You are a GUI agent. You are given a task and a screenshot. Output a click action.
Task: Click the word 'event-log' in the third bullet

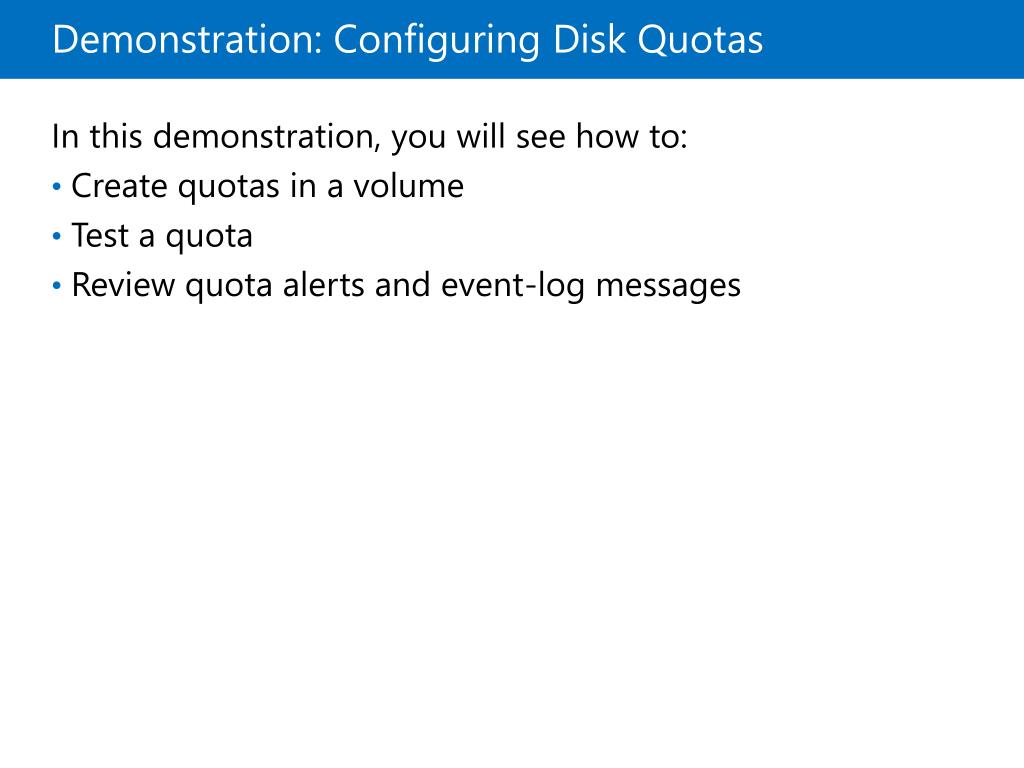[513, 285]
